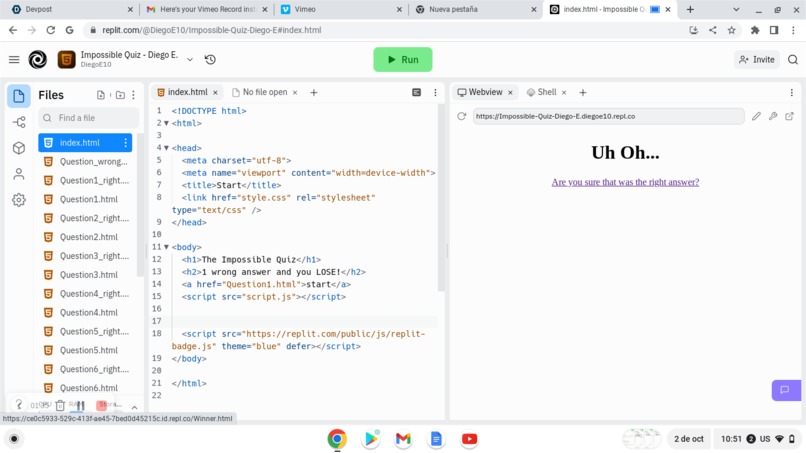Open Webview devtools wrench icon
Screen dimensions: 806x453
[x=773, y=116]
